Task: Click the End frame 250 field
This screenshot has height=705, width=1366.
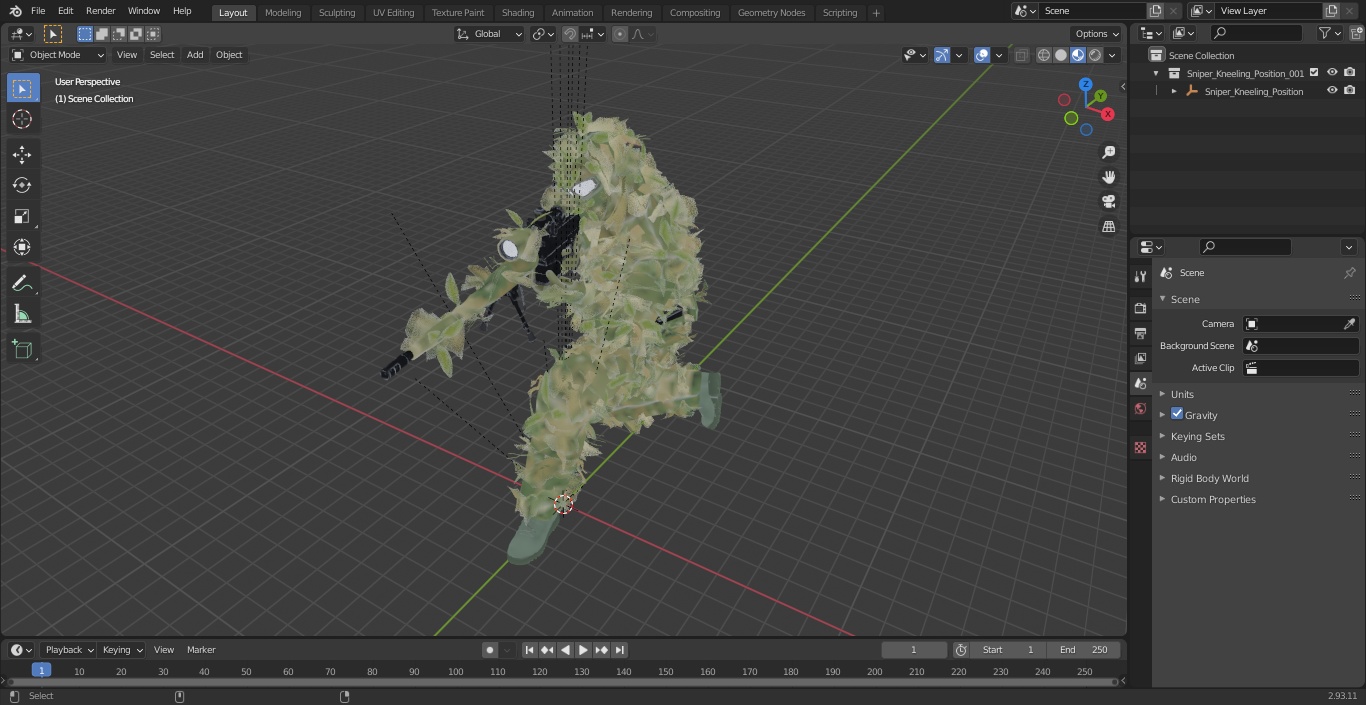Action: pyautogui.click(x=1085, y=650)
